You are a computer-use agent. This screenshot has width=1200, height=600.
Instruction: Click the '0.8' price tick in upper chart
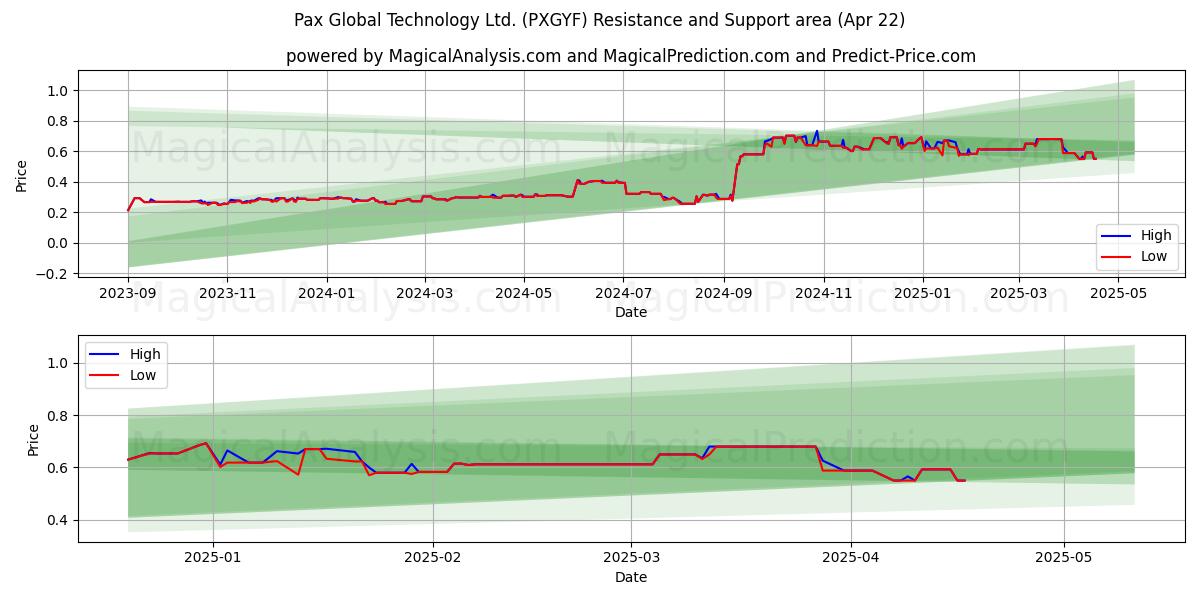59,121
